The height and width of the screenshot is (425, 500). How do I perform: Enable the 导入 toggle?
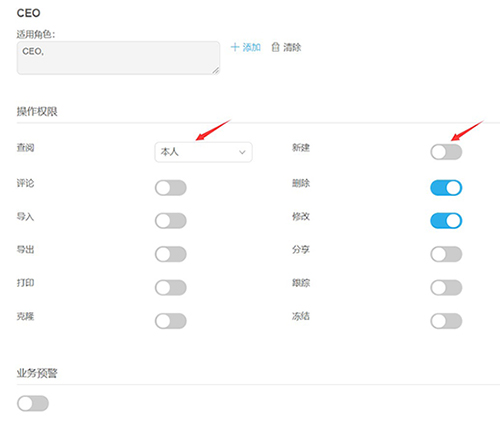point(170,221)
